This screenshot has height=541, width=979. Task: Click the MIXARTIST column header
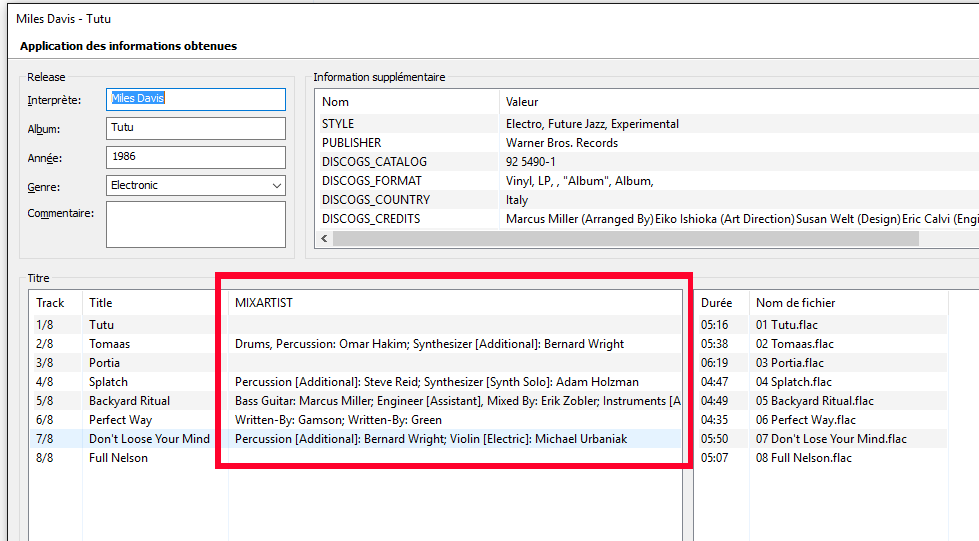coord(263,303)
